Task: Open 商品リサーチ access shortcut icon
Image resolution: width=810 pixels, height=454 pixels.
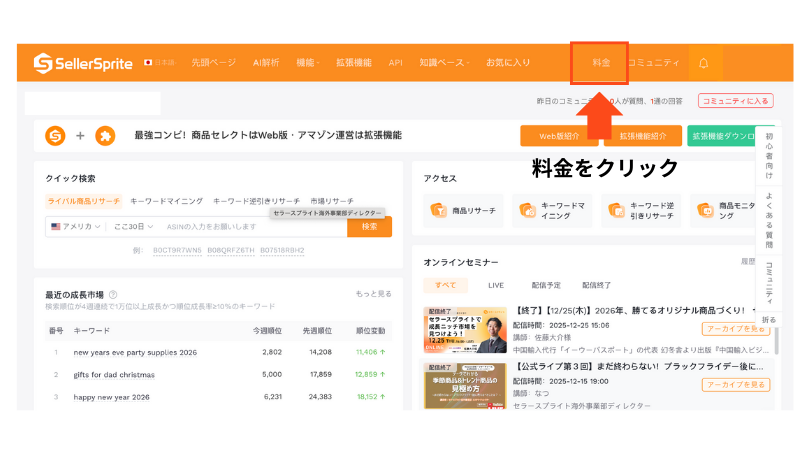Action: tap(438, 211)
